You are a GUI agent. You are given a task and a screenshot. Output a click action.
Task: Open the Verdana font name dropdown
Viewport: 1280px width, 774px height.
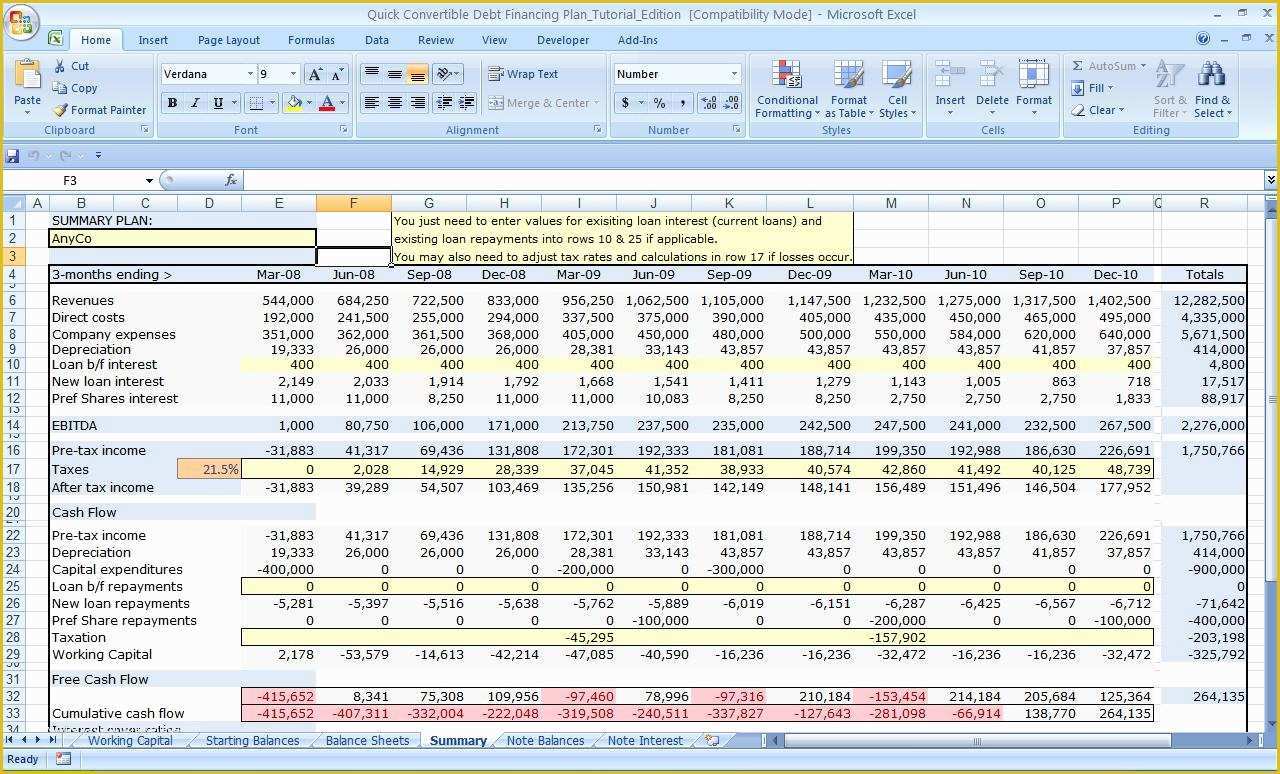250,74
